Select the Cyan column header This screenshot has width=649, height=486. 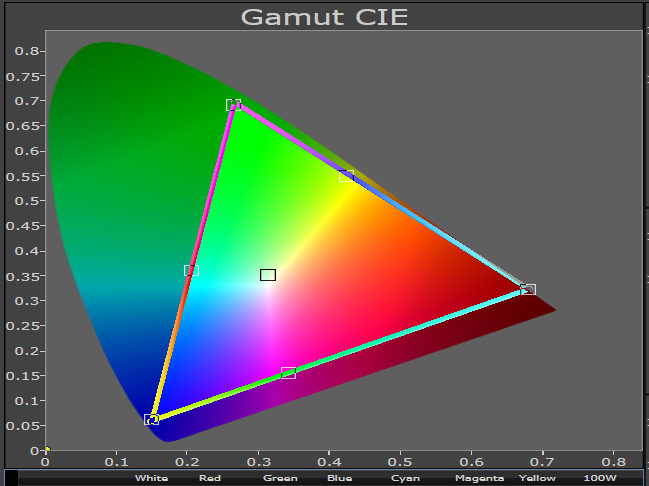(405, 478)
